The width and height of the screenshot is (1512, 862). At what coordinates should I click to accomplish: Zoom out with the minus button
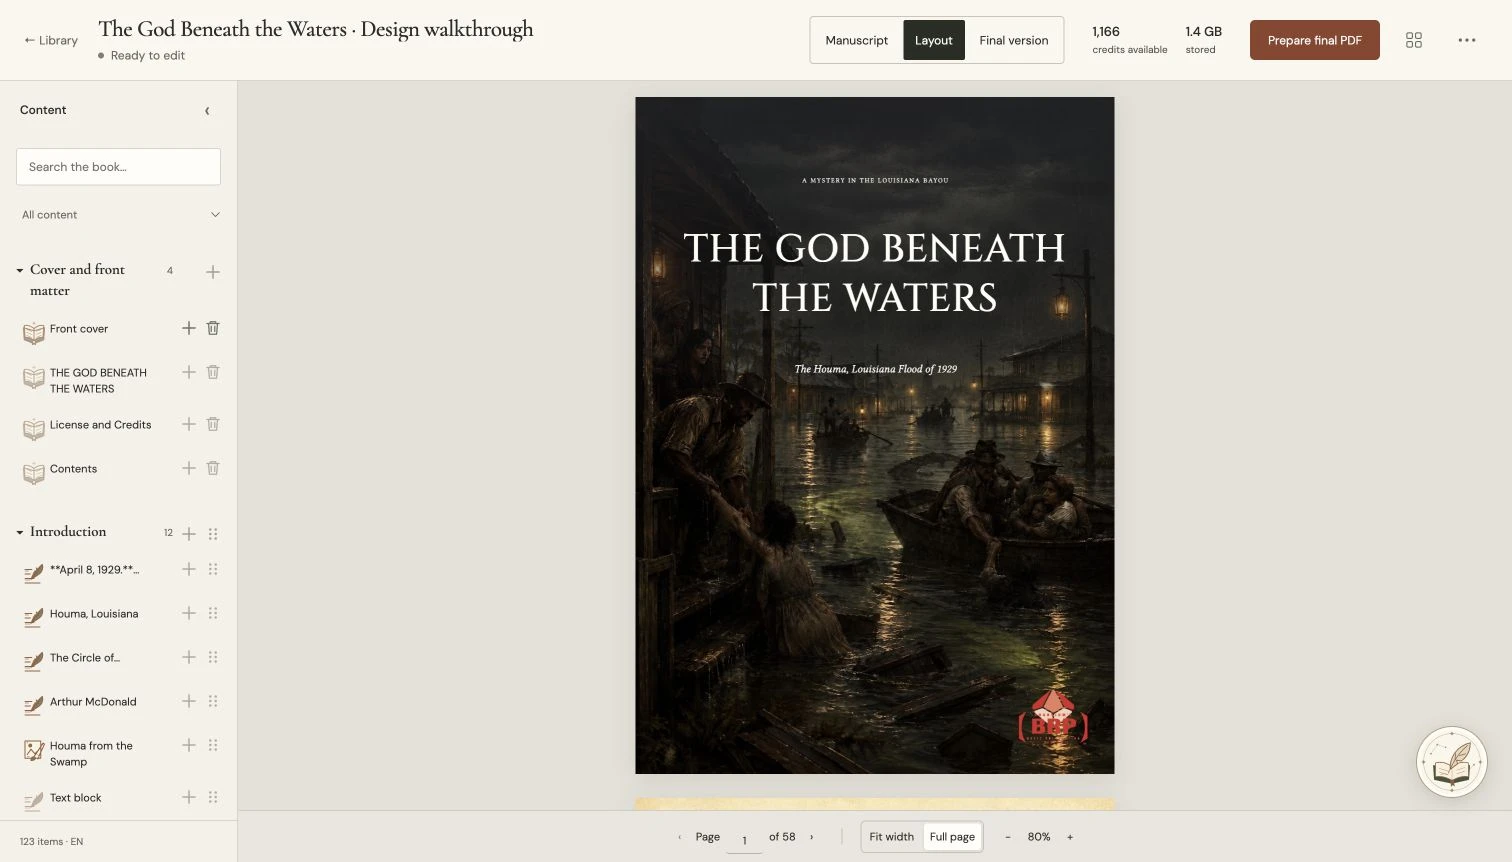(x=1007, y=837)
